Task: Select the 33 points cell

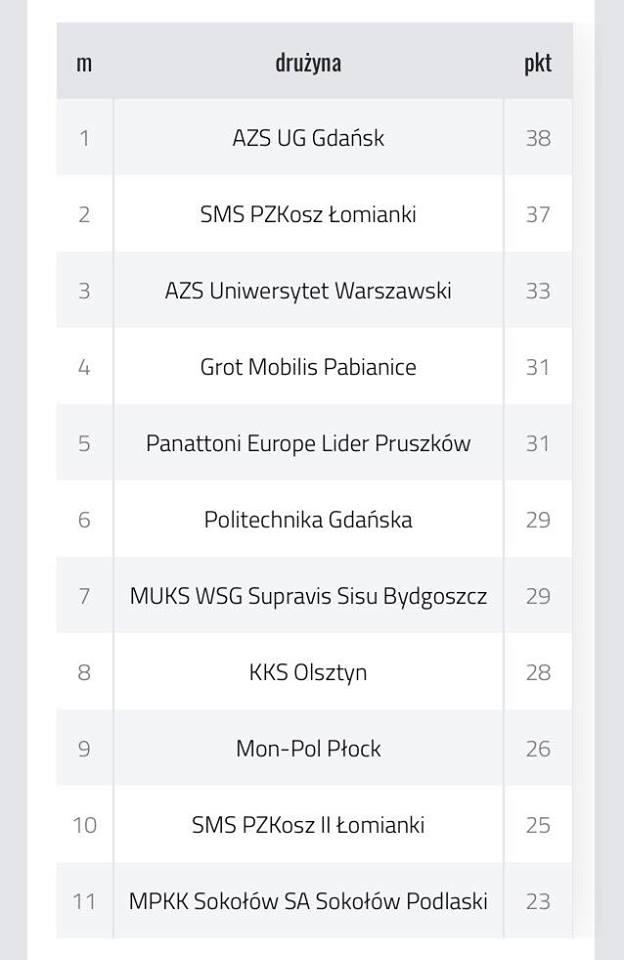Action: 538,291
